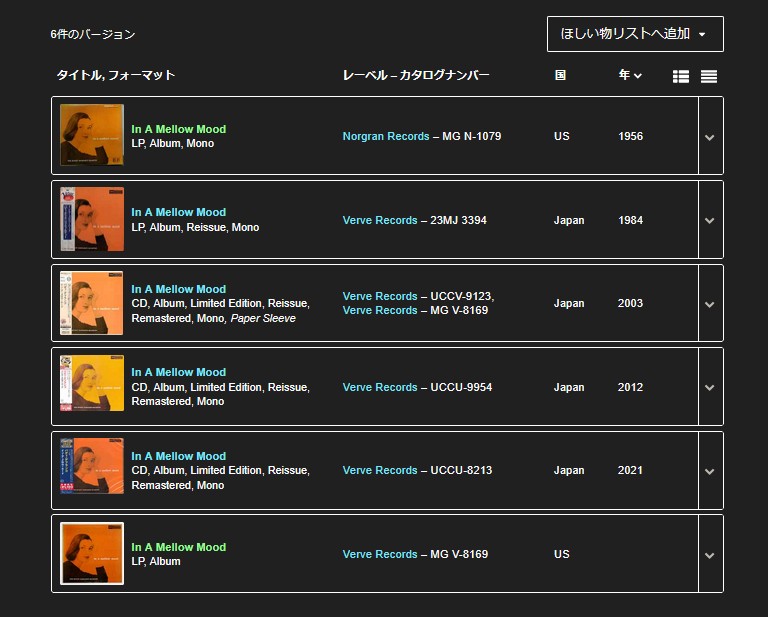Open In A Mellow Mood 1956 US title link
Viewport: 768px width, 617px height.
click(179, 129)
